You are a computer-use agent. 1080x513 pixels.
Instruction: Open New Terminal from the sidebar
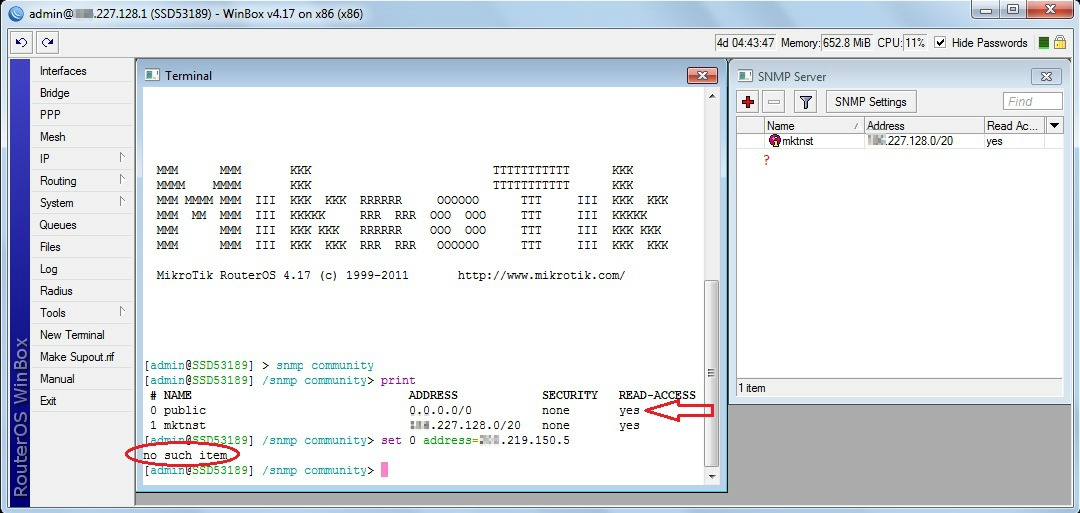coord(81,335)
